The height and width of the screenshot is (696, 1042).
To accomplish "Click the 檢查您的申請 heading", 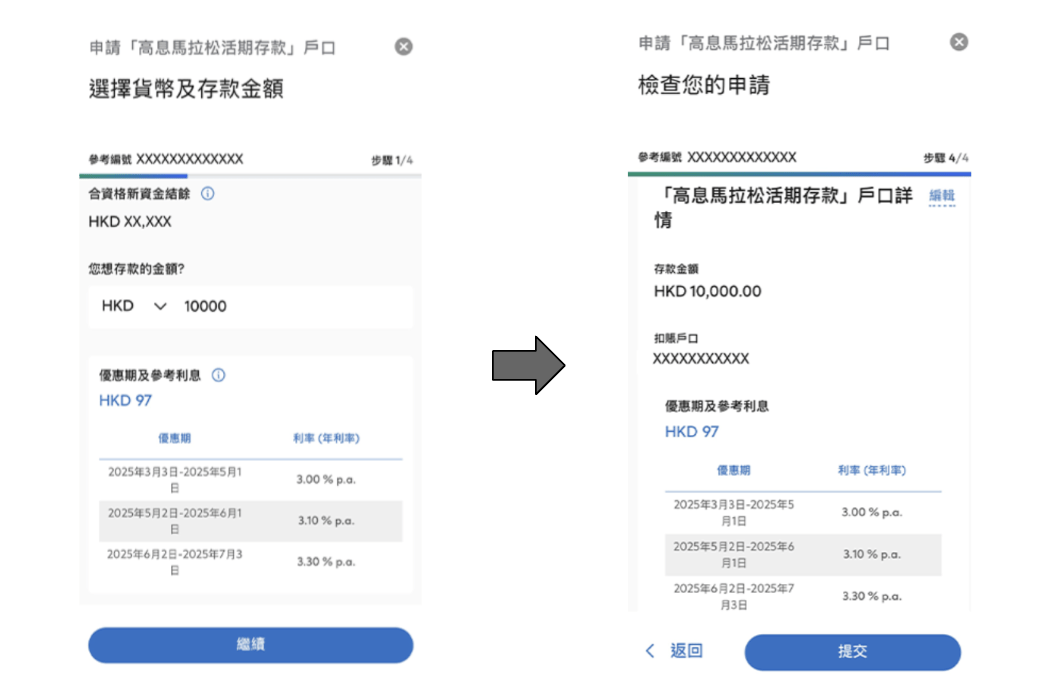I will 704,84.
